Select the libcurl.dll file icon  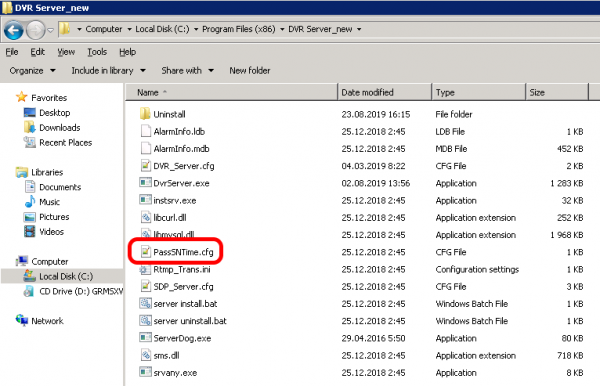click(x=145, y=217)
